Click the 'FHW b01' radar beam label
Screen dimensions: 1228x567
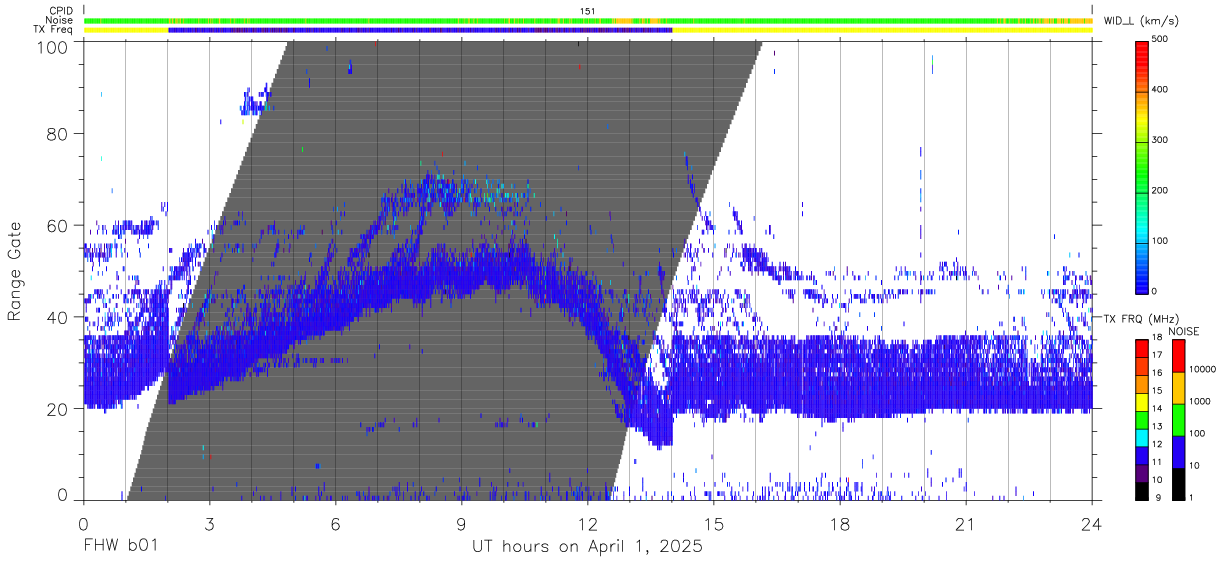coord(120,548)
